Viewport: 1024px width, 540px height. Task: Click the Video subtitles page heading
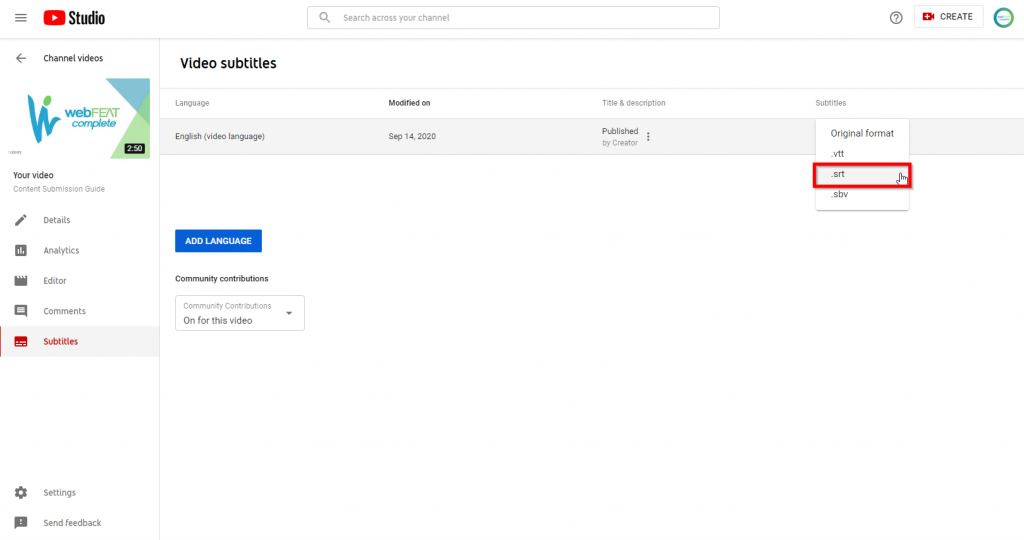pos(229,63)
